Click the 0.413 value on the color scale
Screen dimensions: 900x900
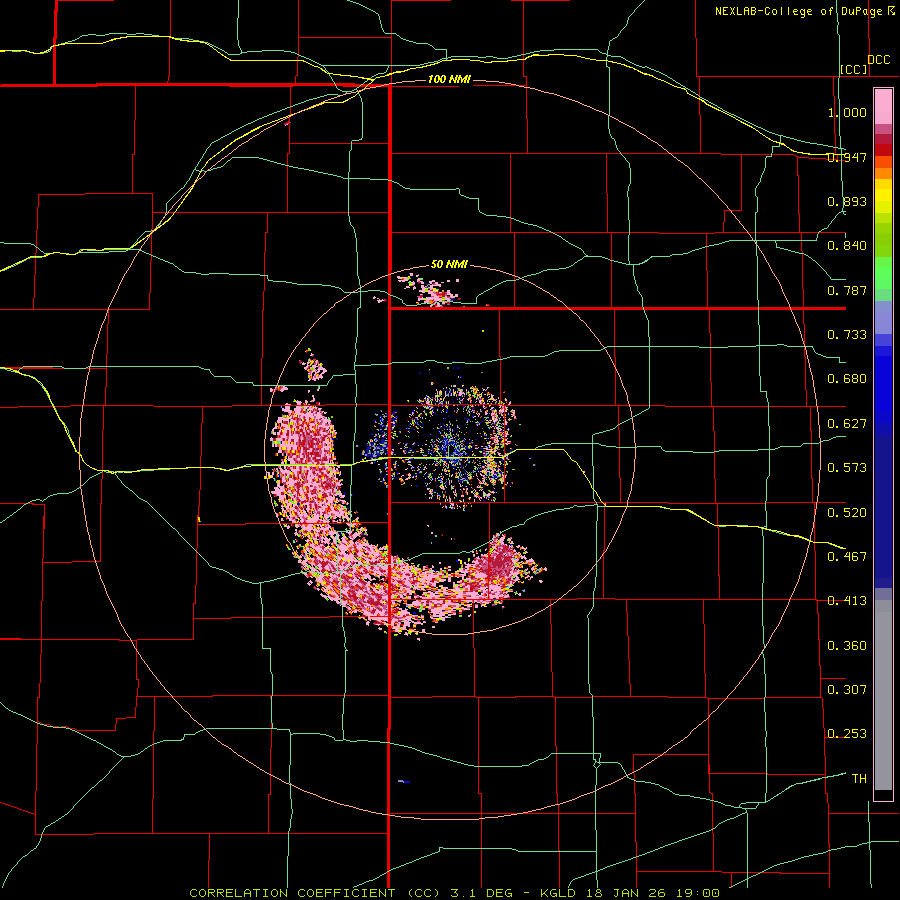847,601
